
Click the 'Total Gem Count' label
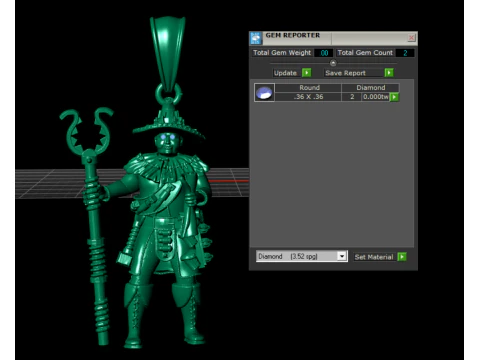tap(365, 53)
